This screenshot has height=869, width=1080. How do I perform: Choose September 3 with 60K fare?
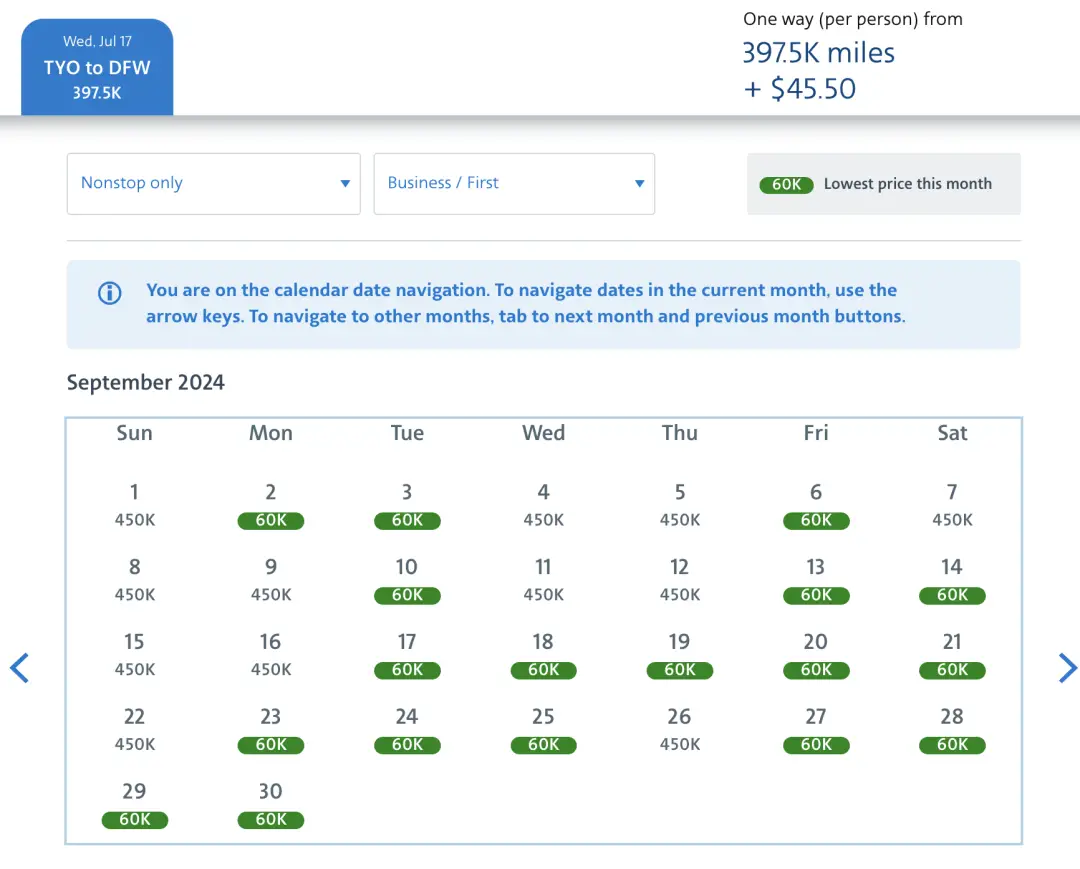point(407,505)
